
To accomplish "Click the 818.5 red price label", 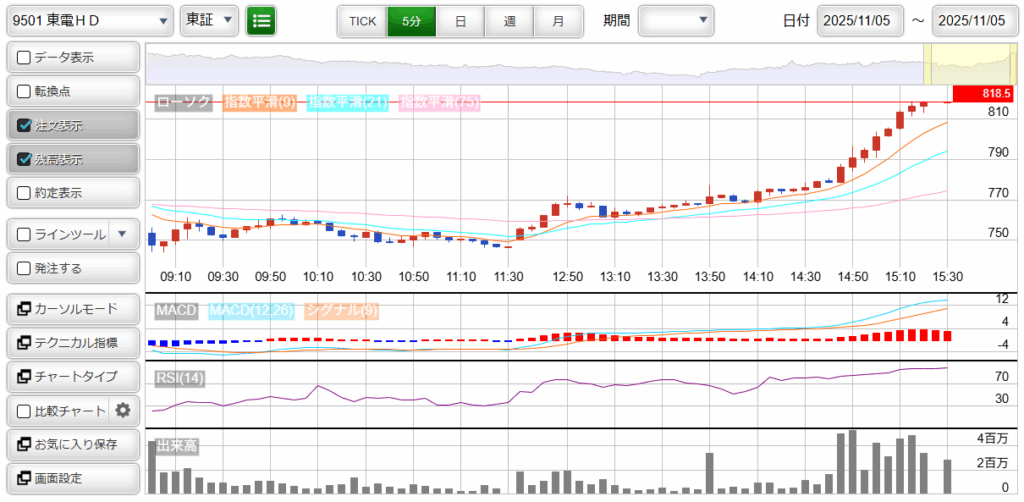I will click(x=984, y=93).
